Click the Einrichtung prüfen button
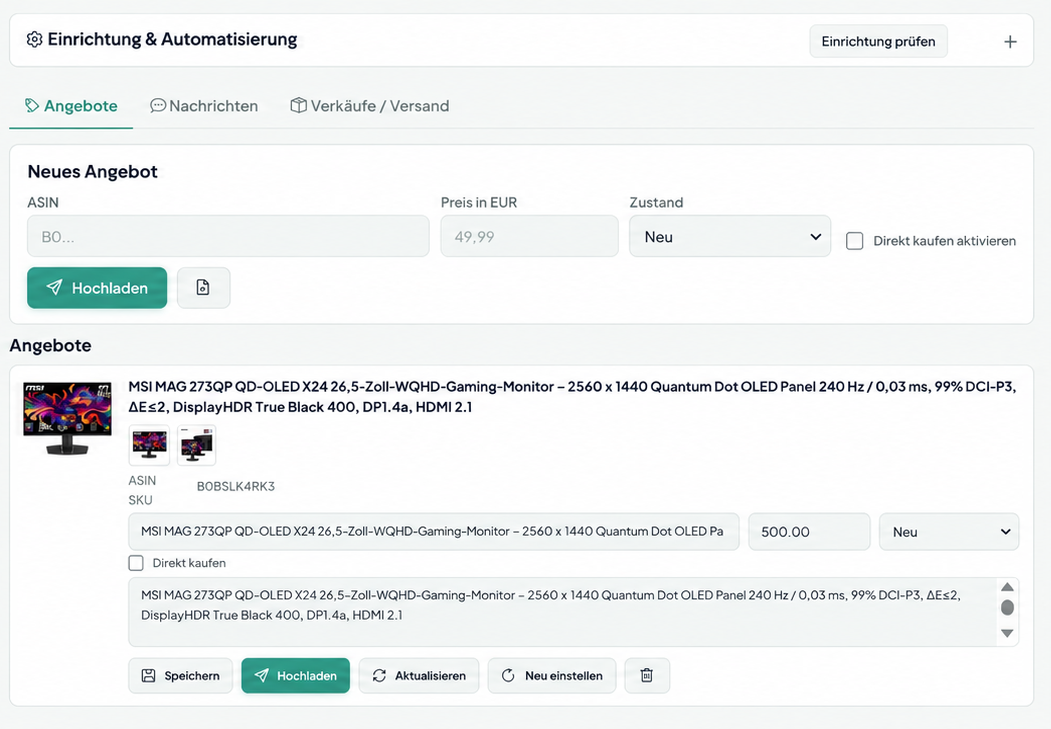Image resolution: width=1051 pixels, height=729 pixels. tap(878, 42)
